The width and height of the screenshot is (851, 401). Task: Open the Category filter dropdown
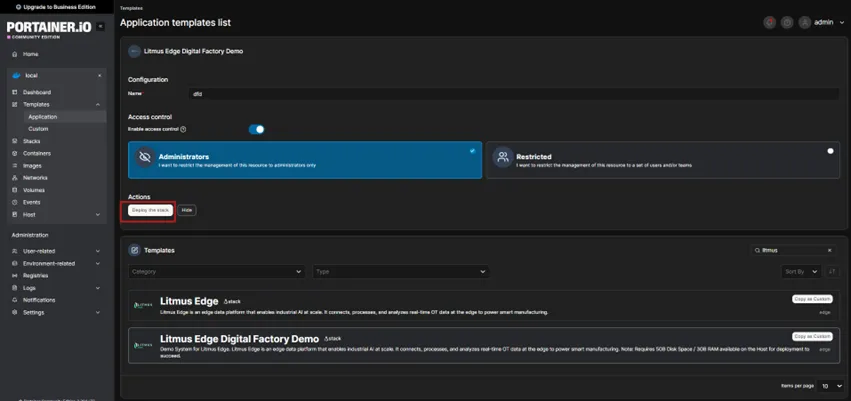(x=217, y=271)
